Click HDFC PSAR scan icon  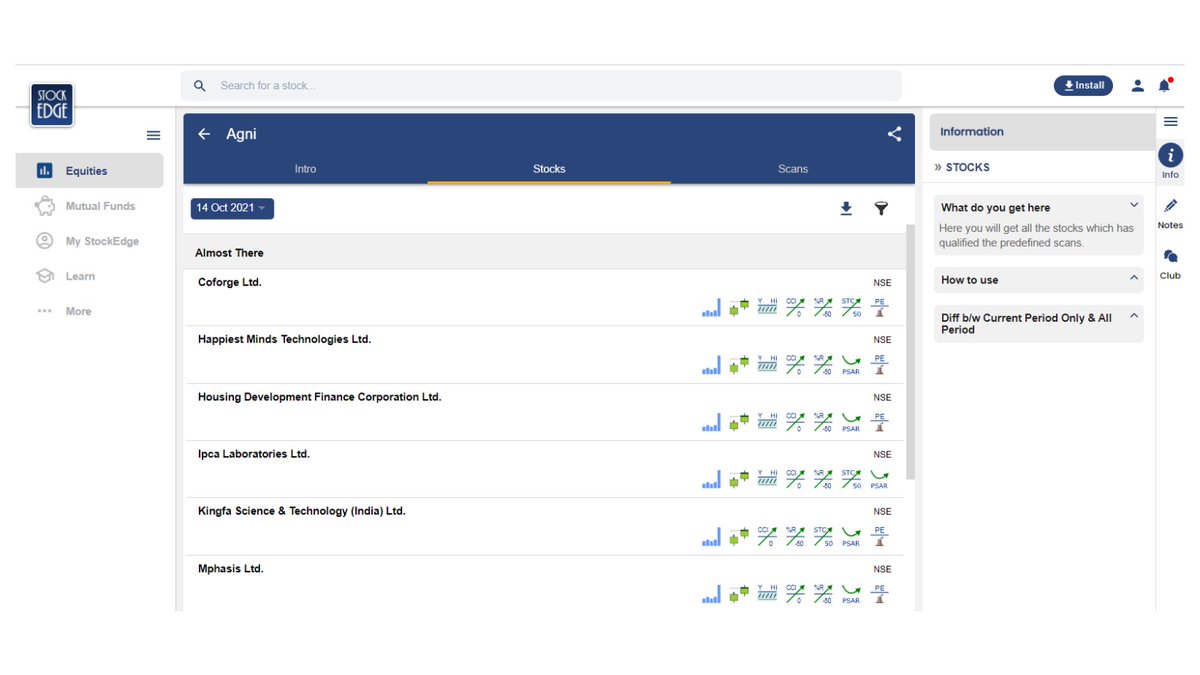(x=851, y=422)
